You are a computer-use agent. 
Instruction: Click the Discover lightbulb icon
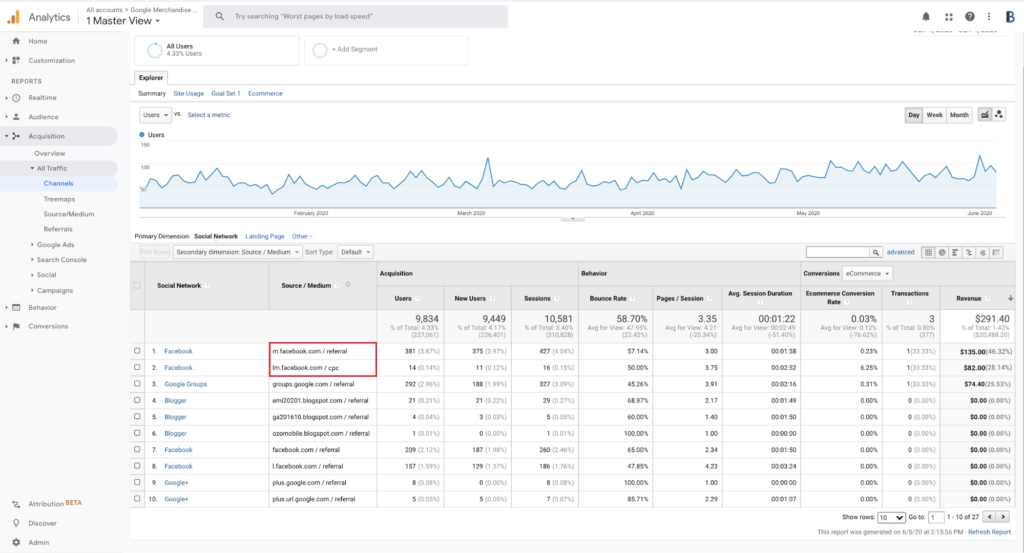click(16, 523)
